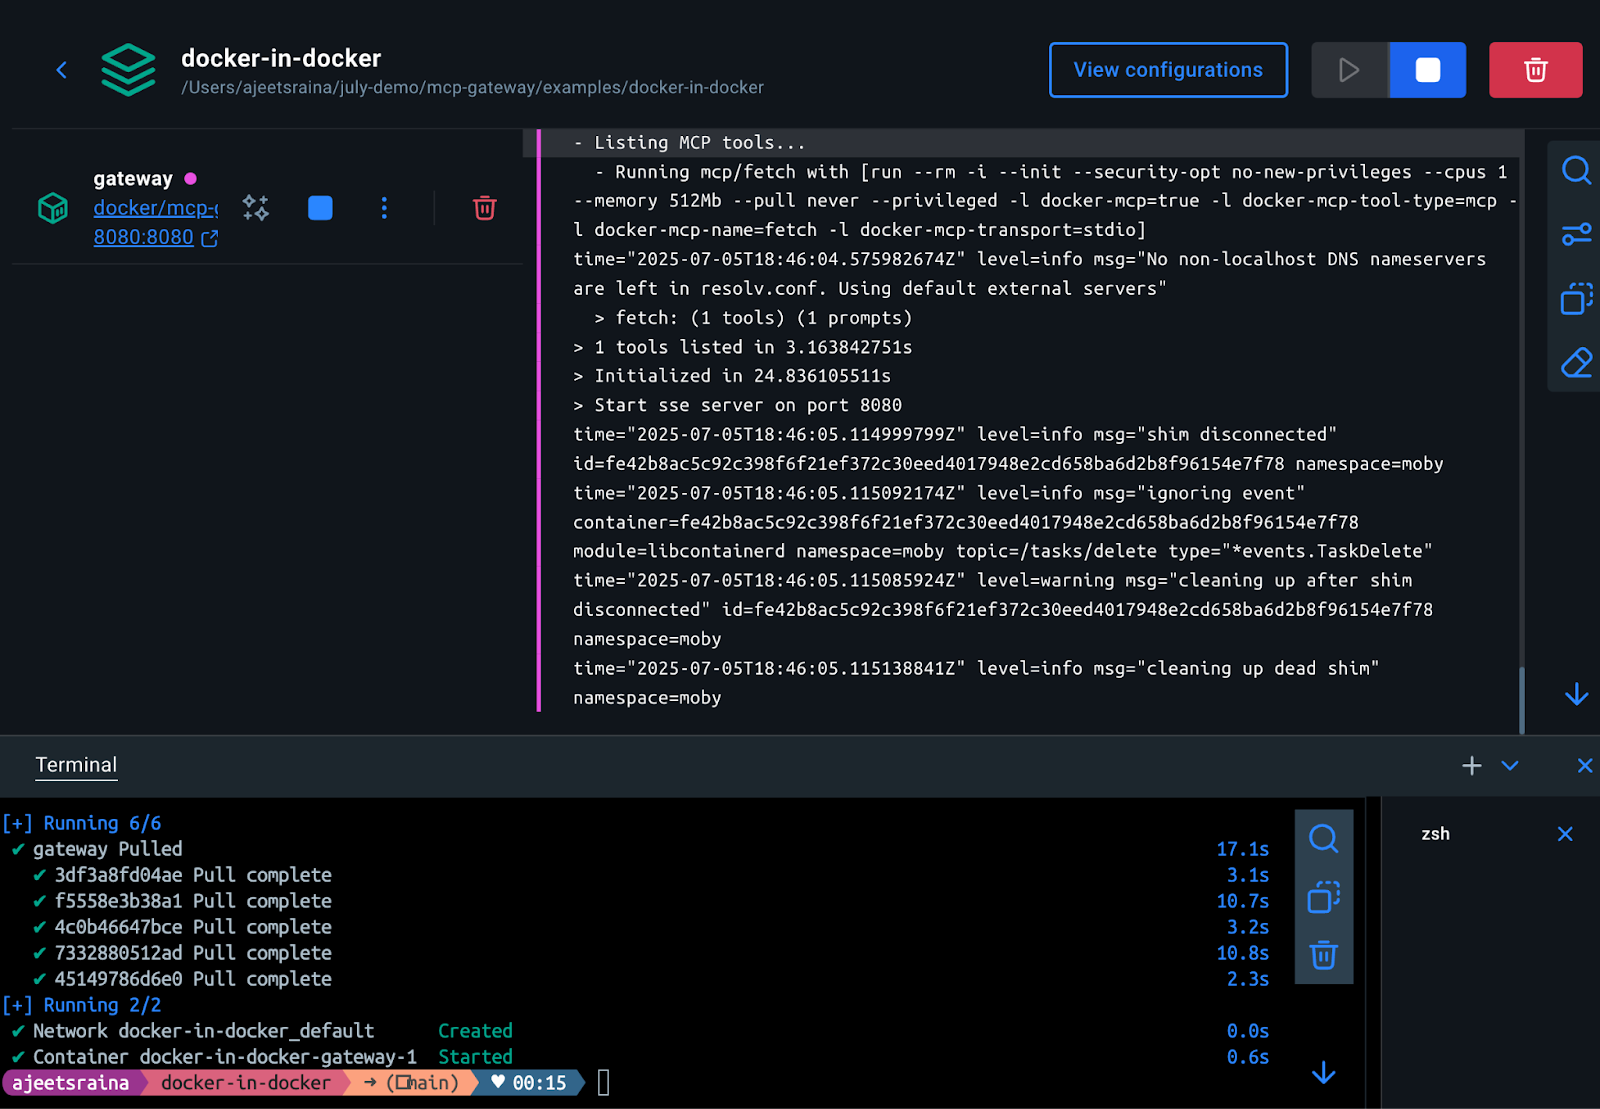Screen dimensions: 1600x1109
Task: Click 'Network docker-in-docker_default' terminal line
Action: 203,1031
